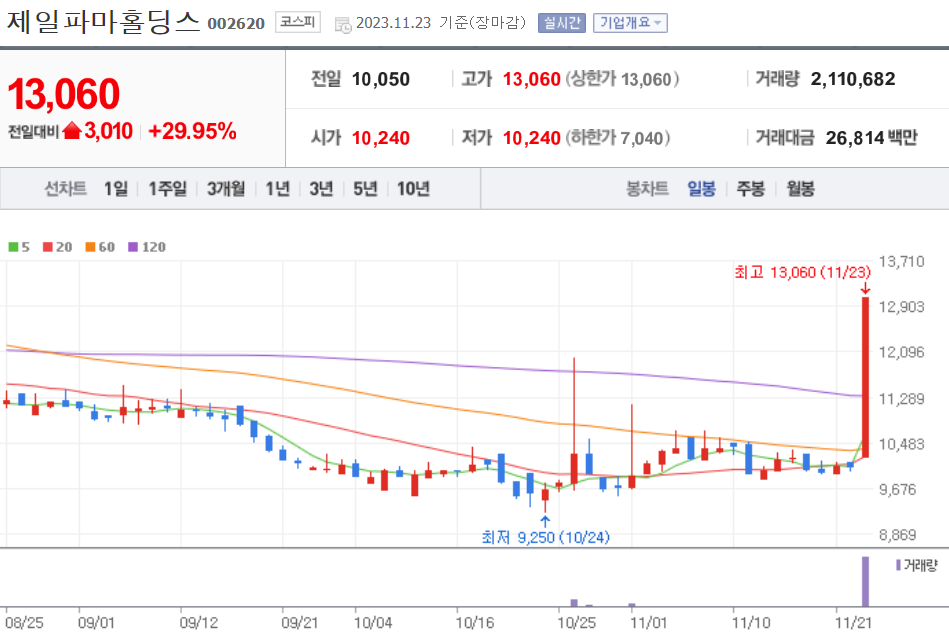Click the red up-arrow price change icon
Screen dimensions: 949x641
pos(72,130)
